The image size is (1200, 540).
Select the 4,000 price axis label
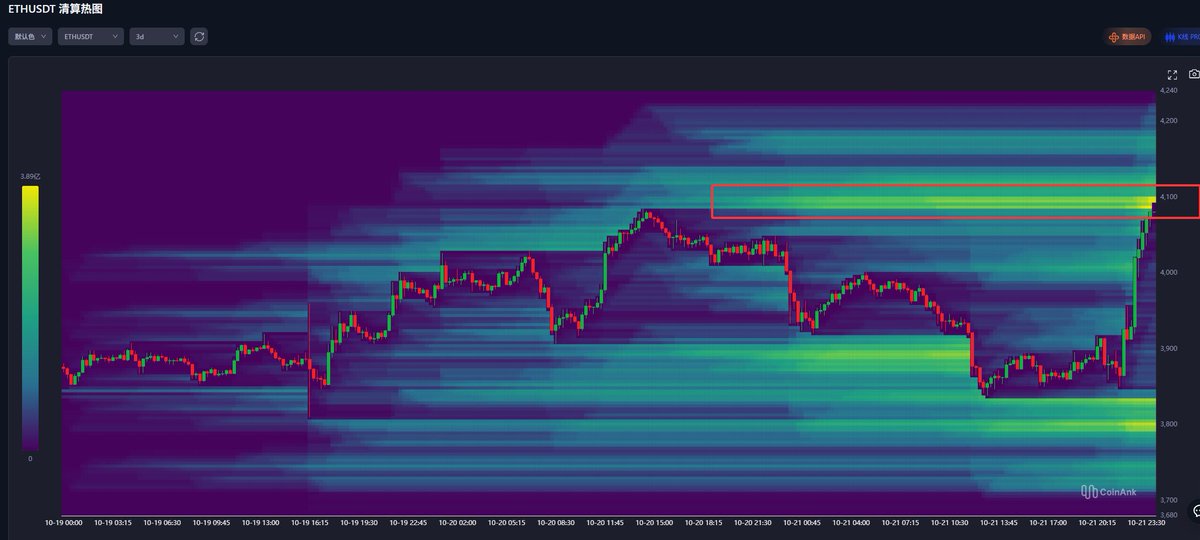coord(1168,272)
